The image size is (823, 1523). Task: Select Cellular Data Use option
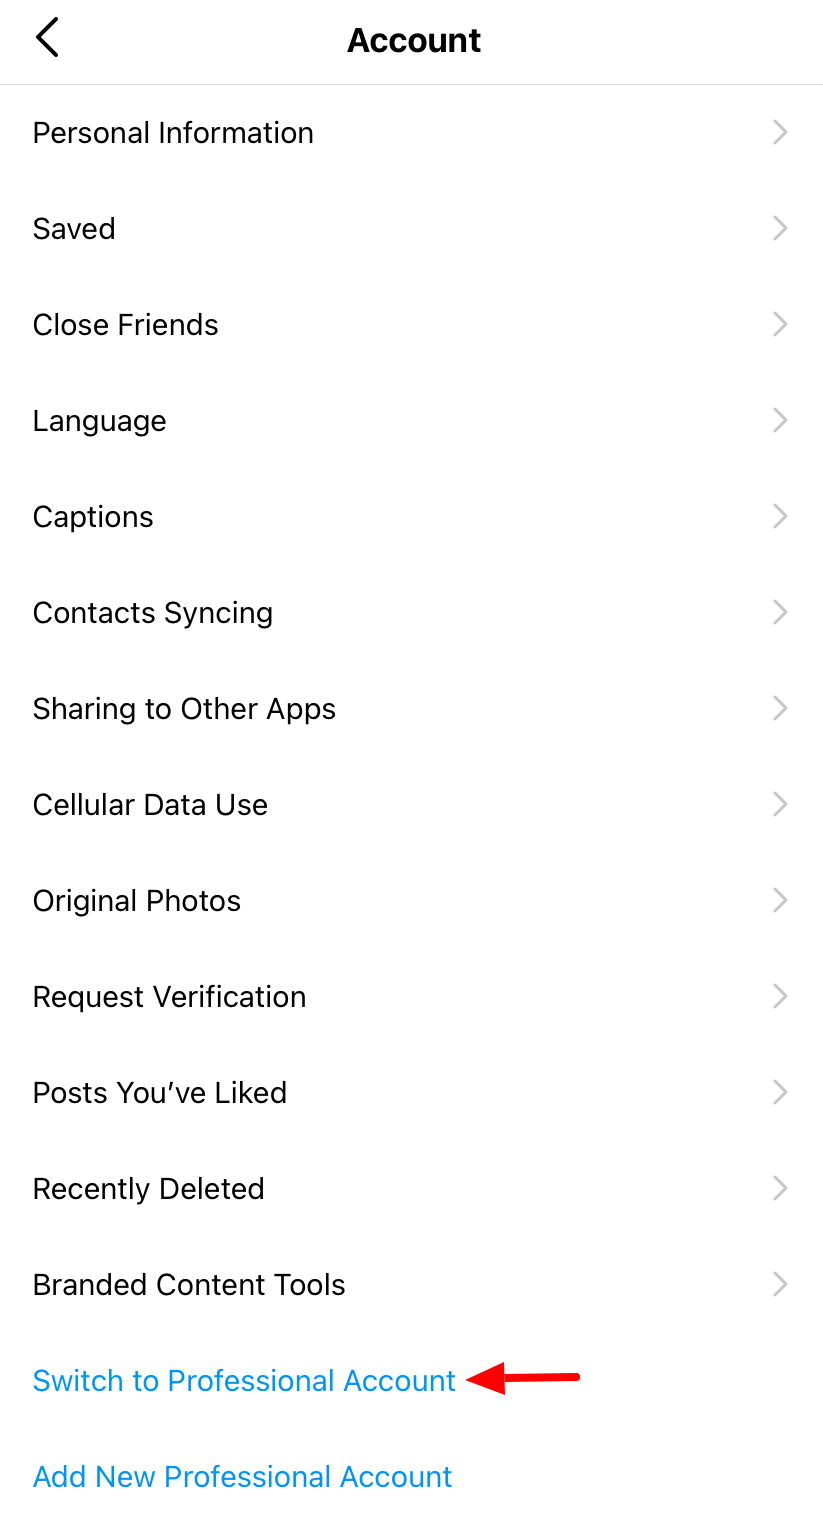pyautogui.click(x=150, y=805)
